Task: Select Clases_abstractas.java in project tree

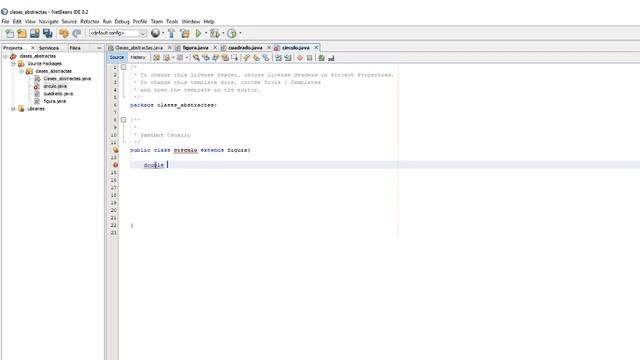Action: (67, 78)
